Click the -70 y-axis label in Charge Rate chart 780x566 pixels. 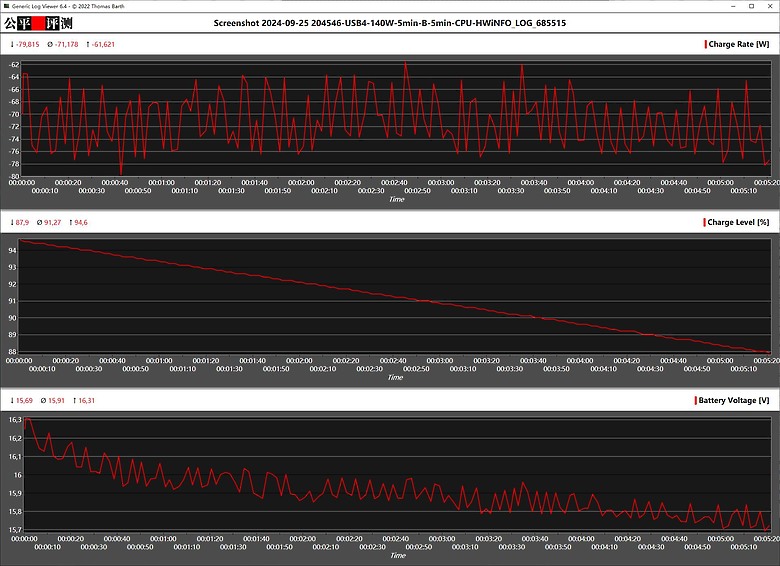[x=14, y=114]
